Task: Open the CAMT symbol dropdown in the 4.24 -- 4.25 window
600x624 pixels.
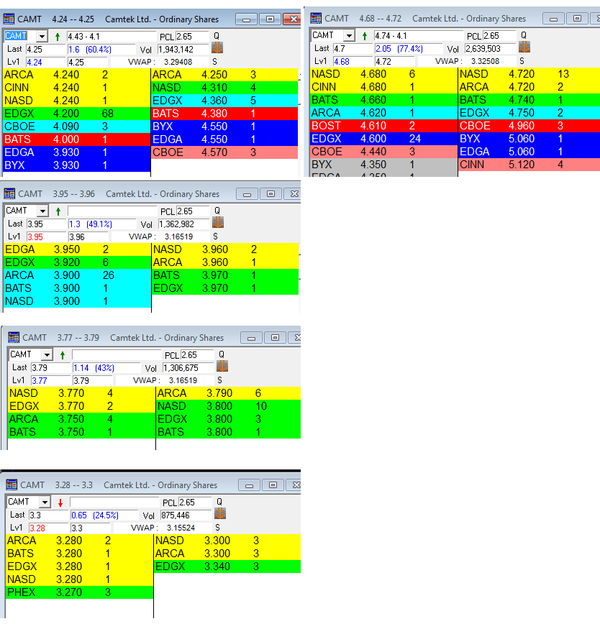Action: pyautogui.click(x=43, y=35)
